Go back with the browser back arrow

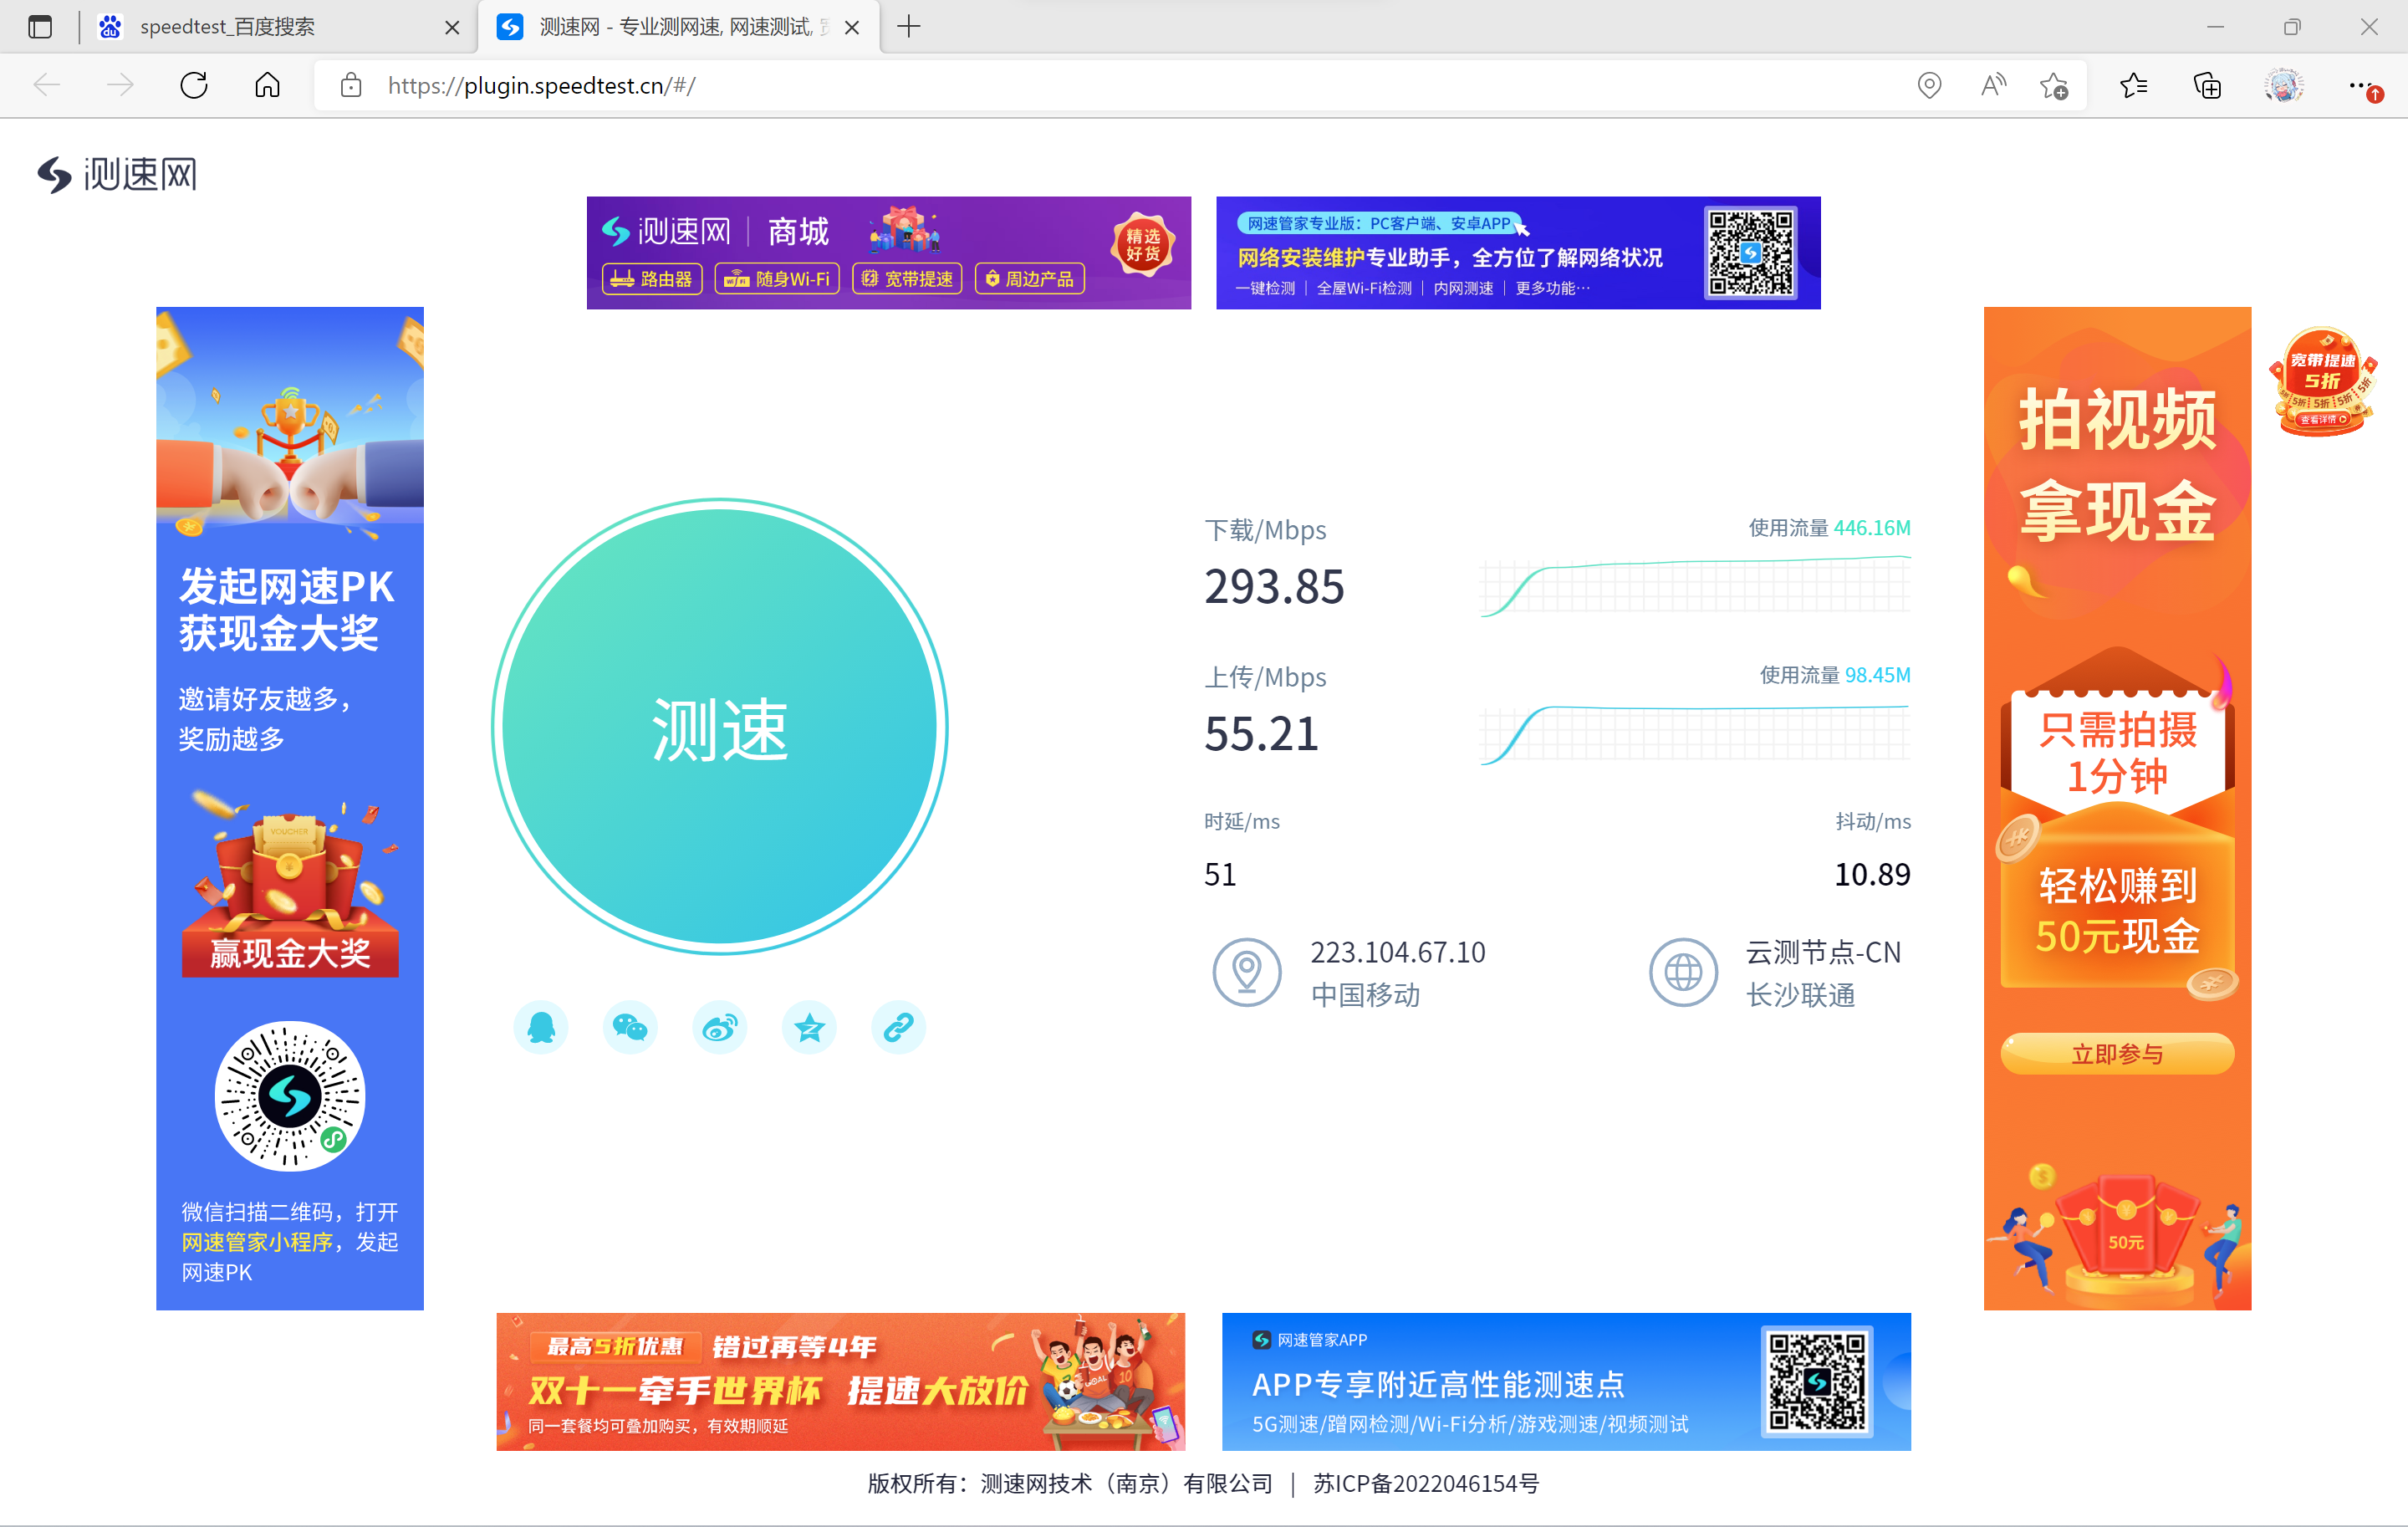coord(47,85)
